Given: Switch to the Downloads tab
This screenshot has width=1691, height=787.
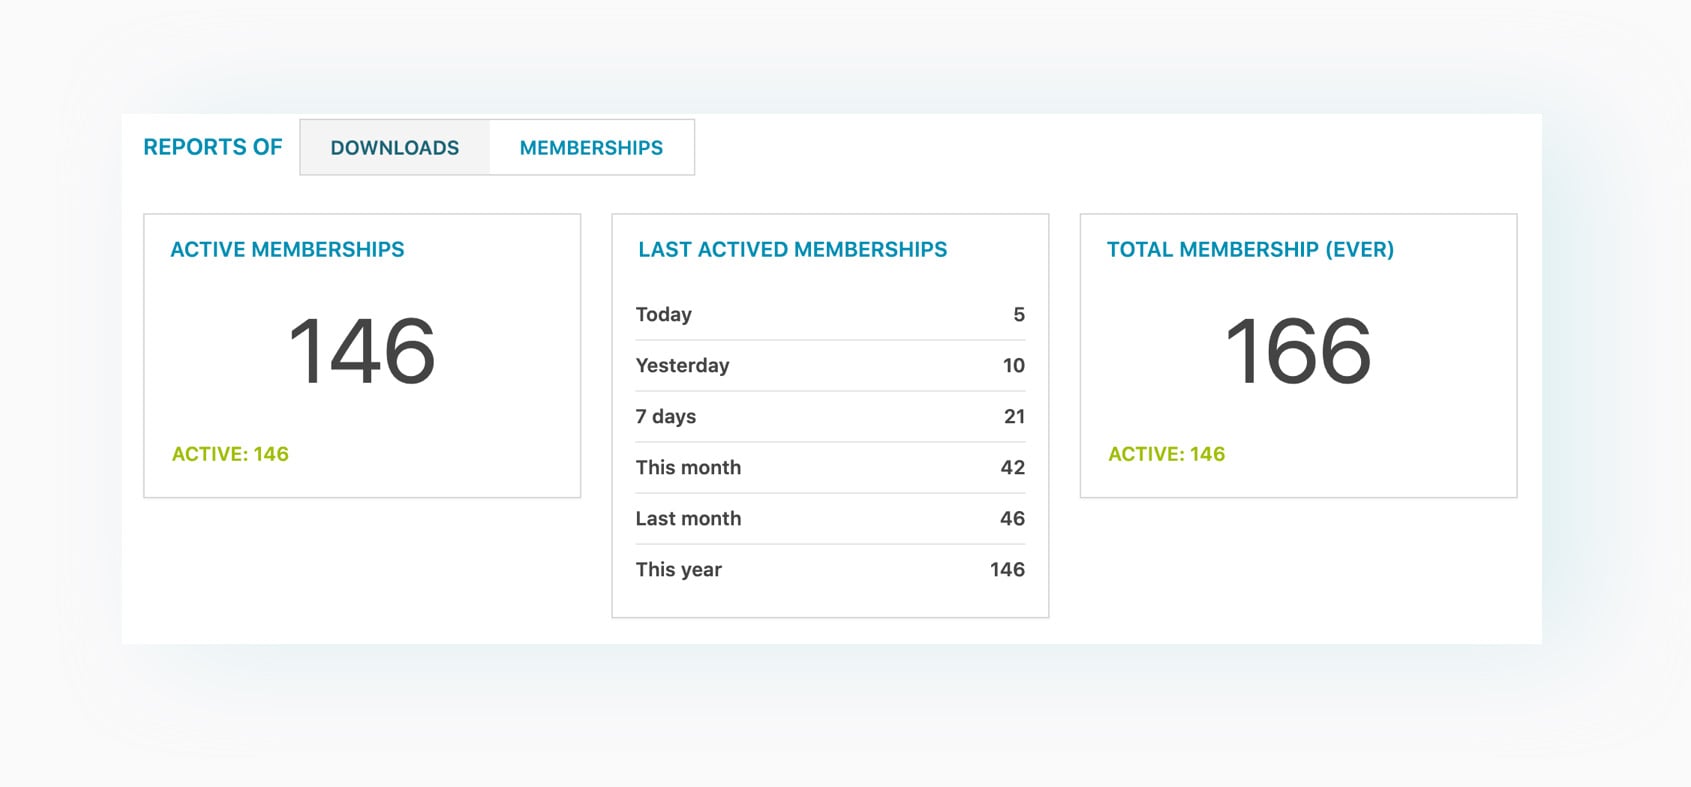Looking at the screenshot, I should 395,148.
